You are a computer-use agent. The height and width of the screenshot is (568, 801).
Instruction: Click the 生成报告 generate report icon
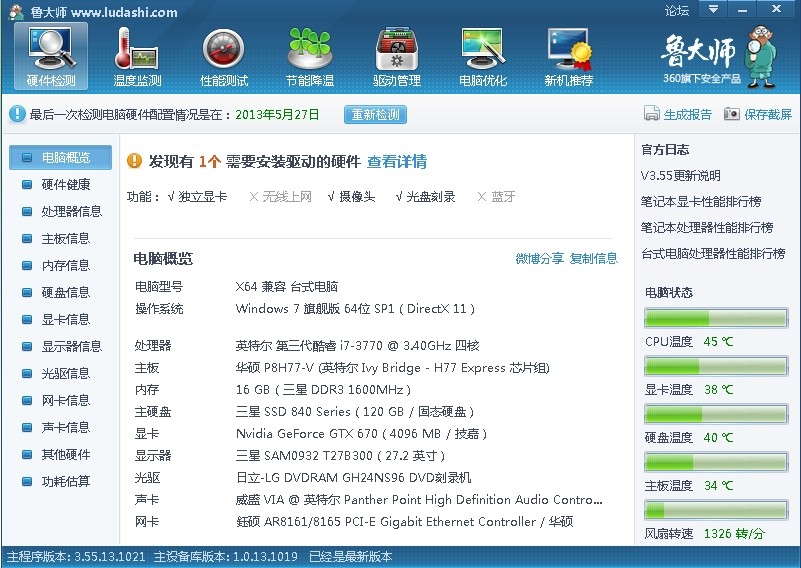pos(652,115)
